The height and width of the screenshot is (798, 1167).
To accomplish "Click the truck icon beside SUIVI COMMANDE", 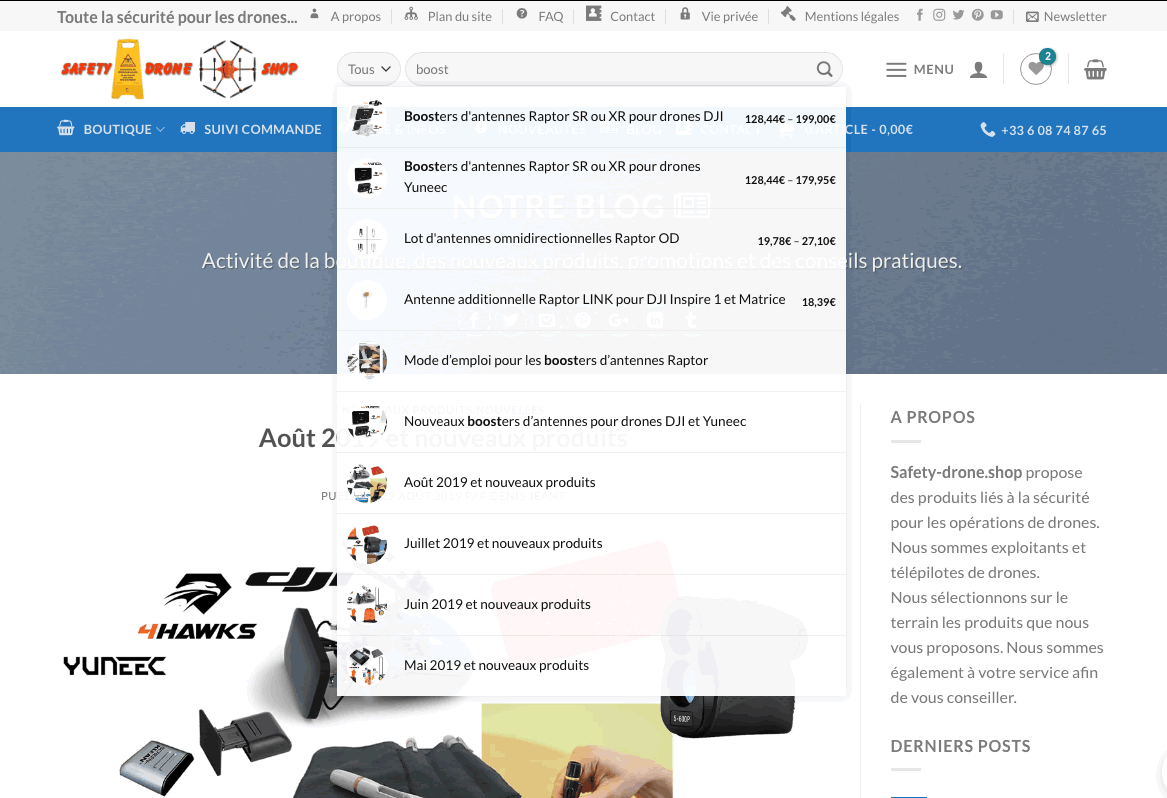I will [188, 128].
